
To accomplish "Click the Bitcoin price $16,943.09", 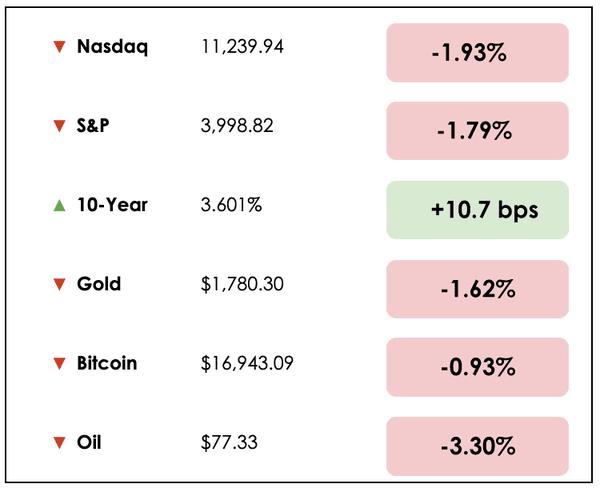I will click(x=247, y=363).
